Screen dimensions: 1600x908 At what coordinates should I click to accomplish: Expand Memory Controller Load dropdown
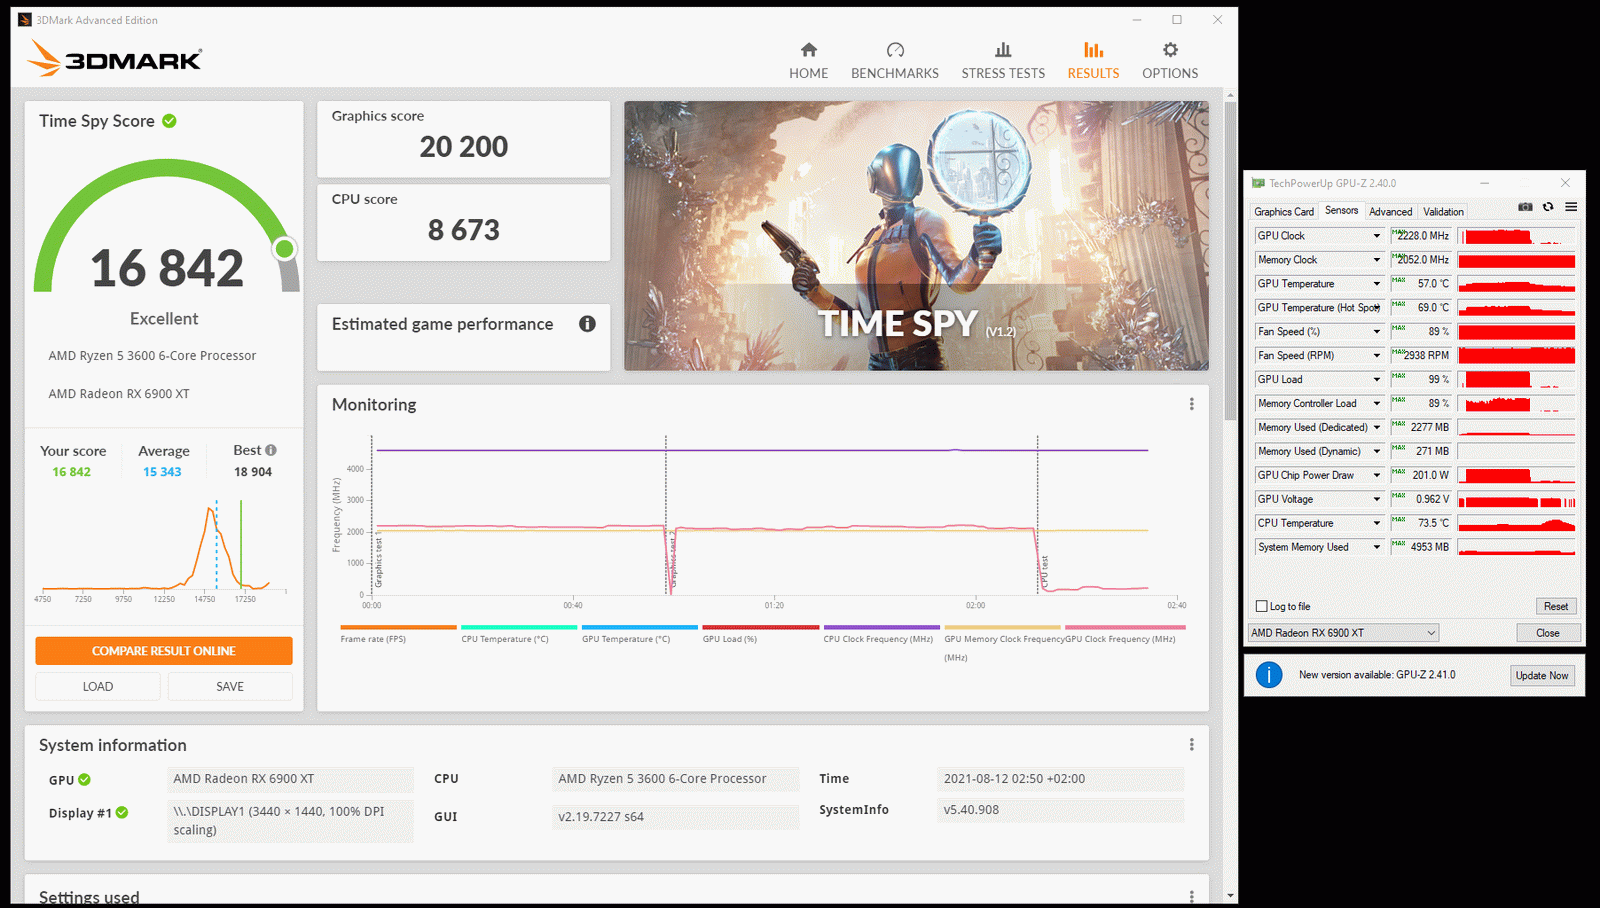1376,404
